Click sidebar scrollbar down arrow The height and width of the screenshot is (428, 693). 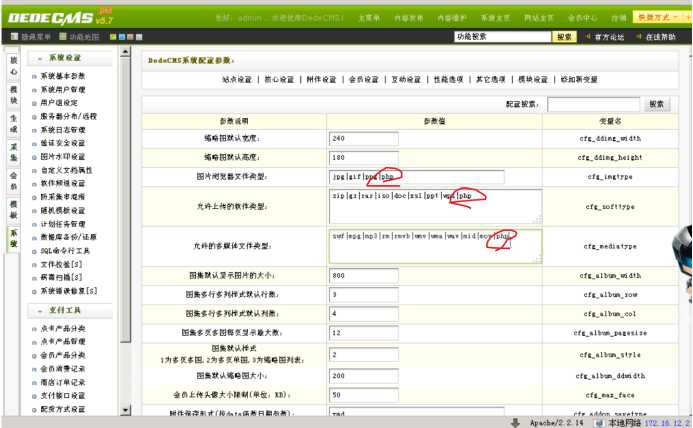point(126,410)
